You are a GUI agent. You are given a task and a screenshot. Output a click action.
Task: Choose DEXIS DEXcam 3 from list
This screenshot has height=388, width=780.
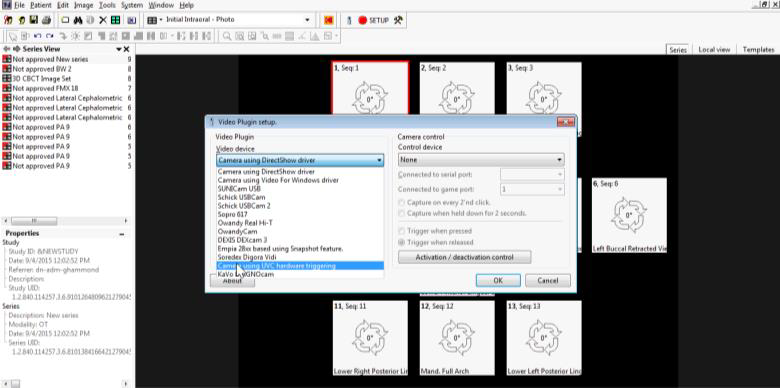[300, 240]
